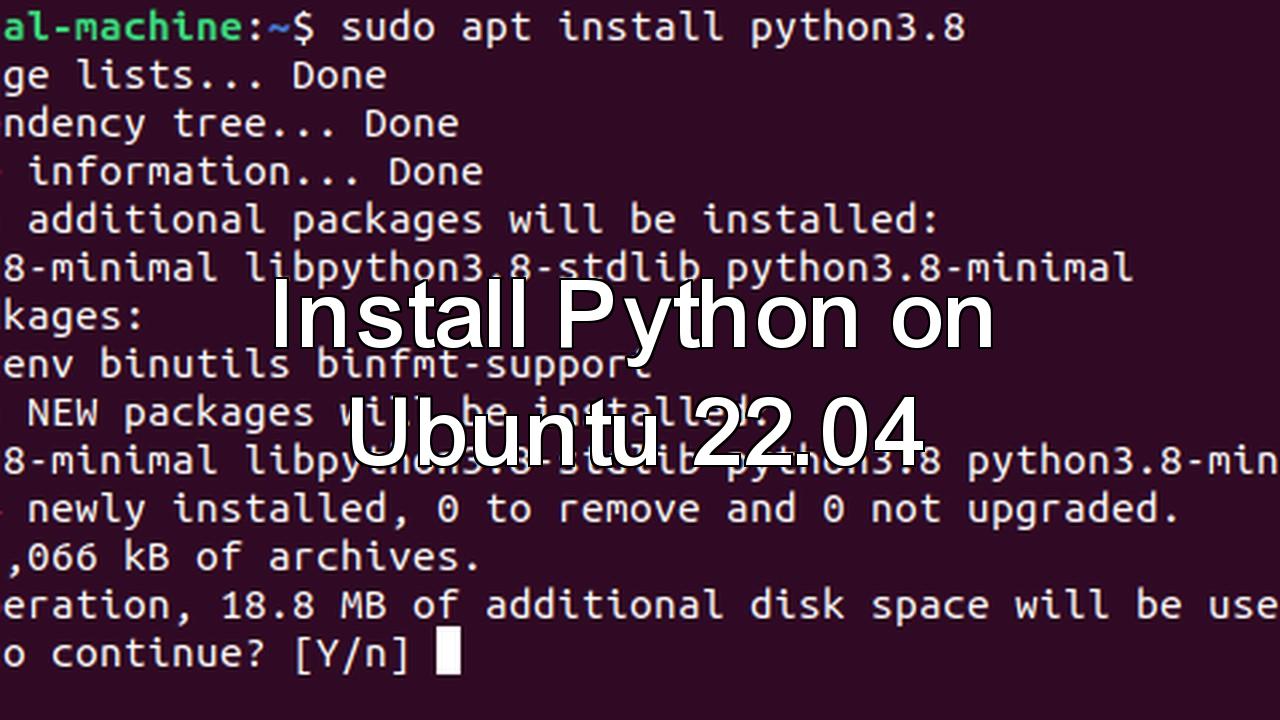Click the "Install Python on" overlay title
The width and height of the screenshot is (1280, 720).
[632, 318]
